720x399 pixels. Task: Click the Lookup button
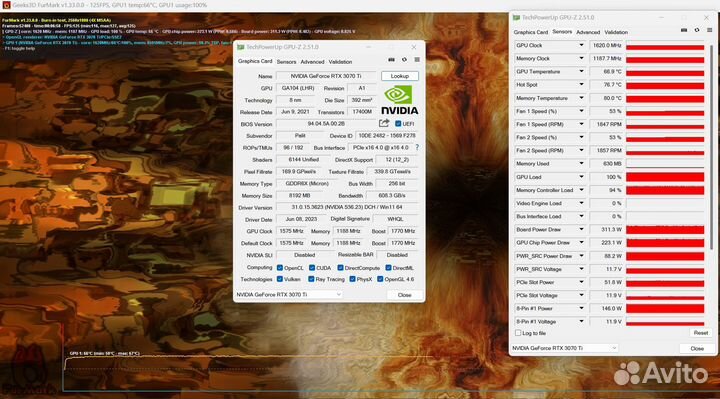click(399, 76)
